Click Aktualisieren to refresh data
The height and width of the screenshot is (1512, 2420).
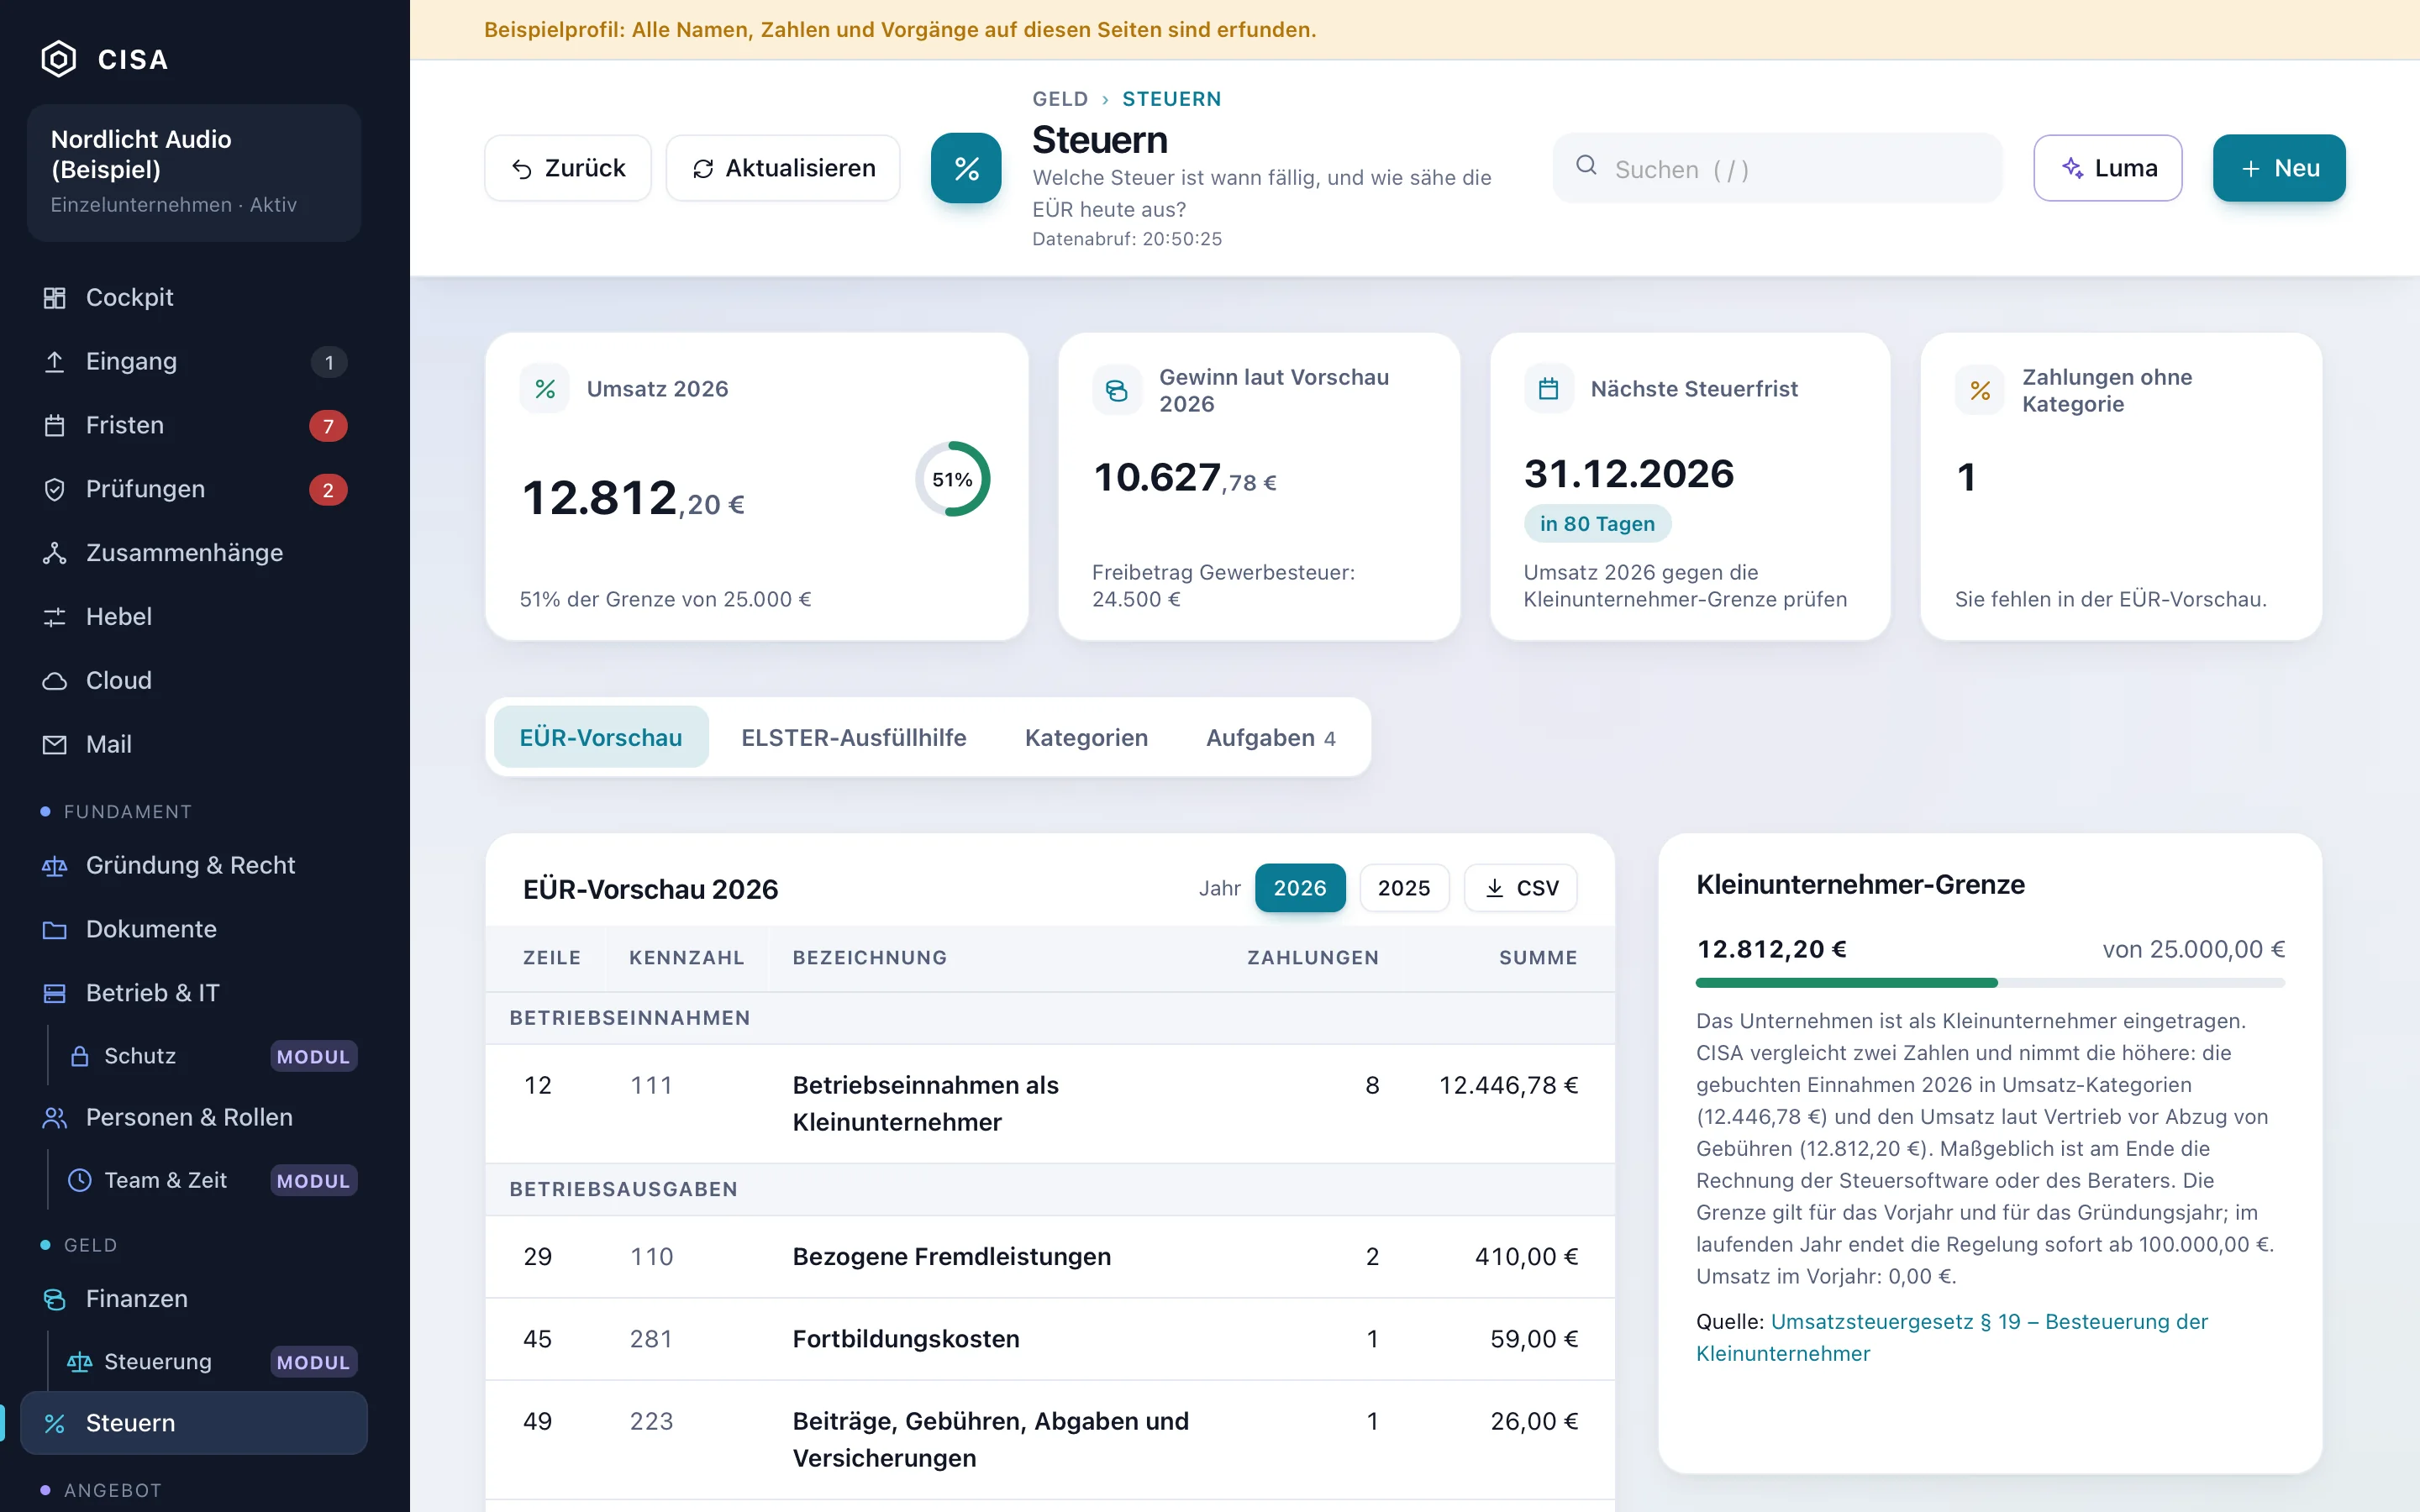click(783, 168)
